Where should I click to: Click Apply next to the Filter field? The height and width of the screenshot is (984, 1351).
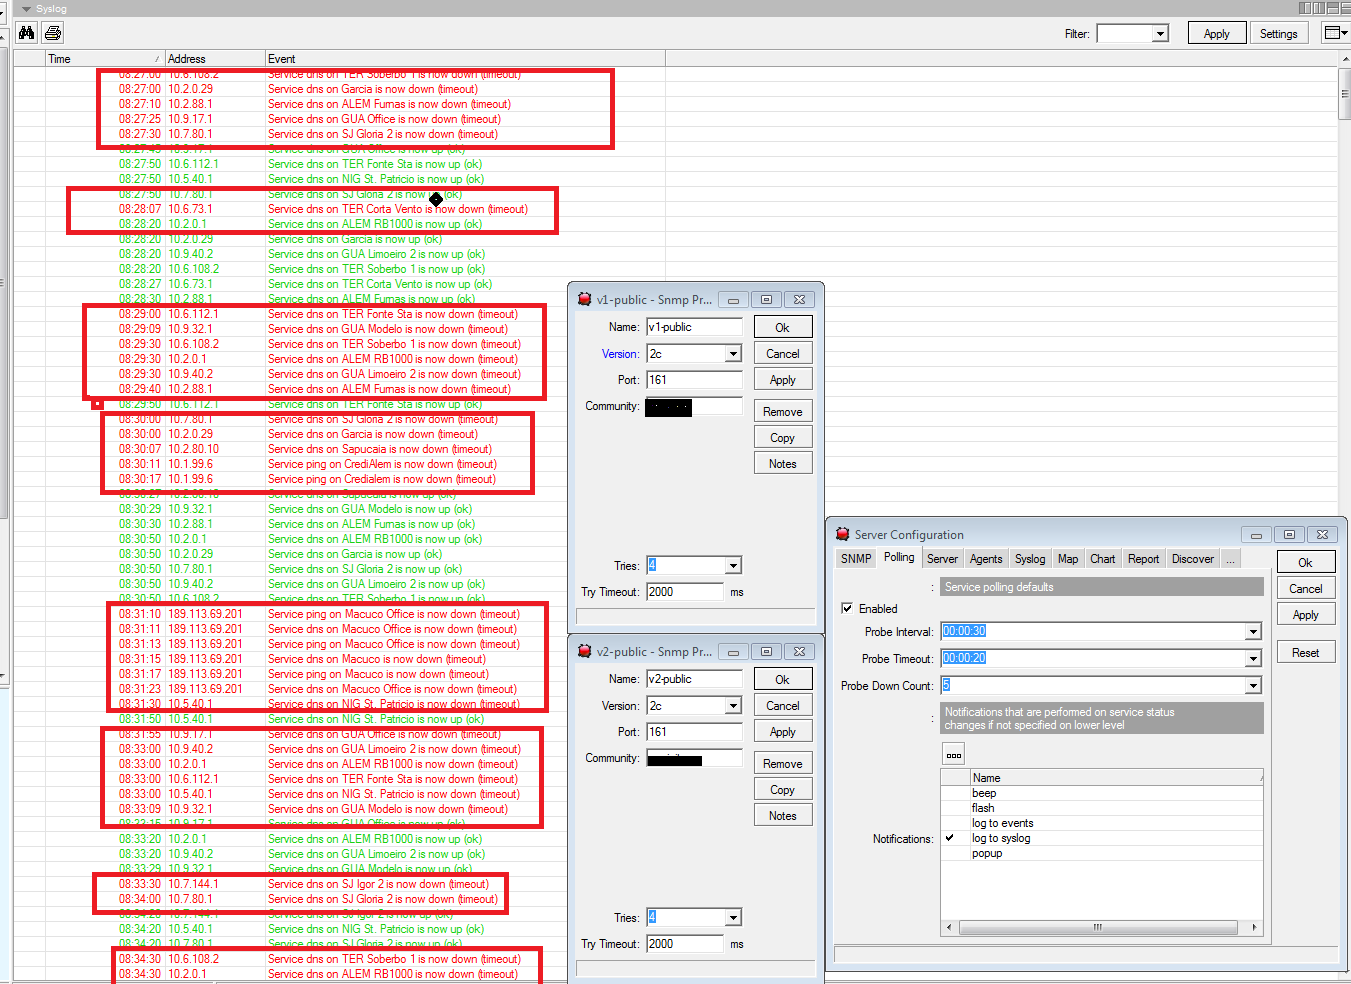[1216, 32]
